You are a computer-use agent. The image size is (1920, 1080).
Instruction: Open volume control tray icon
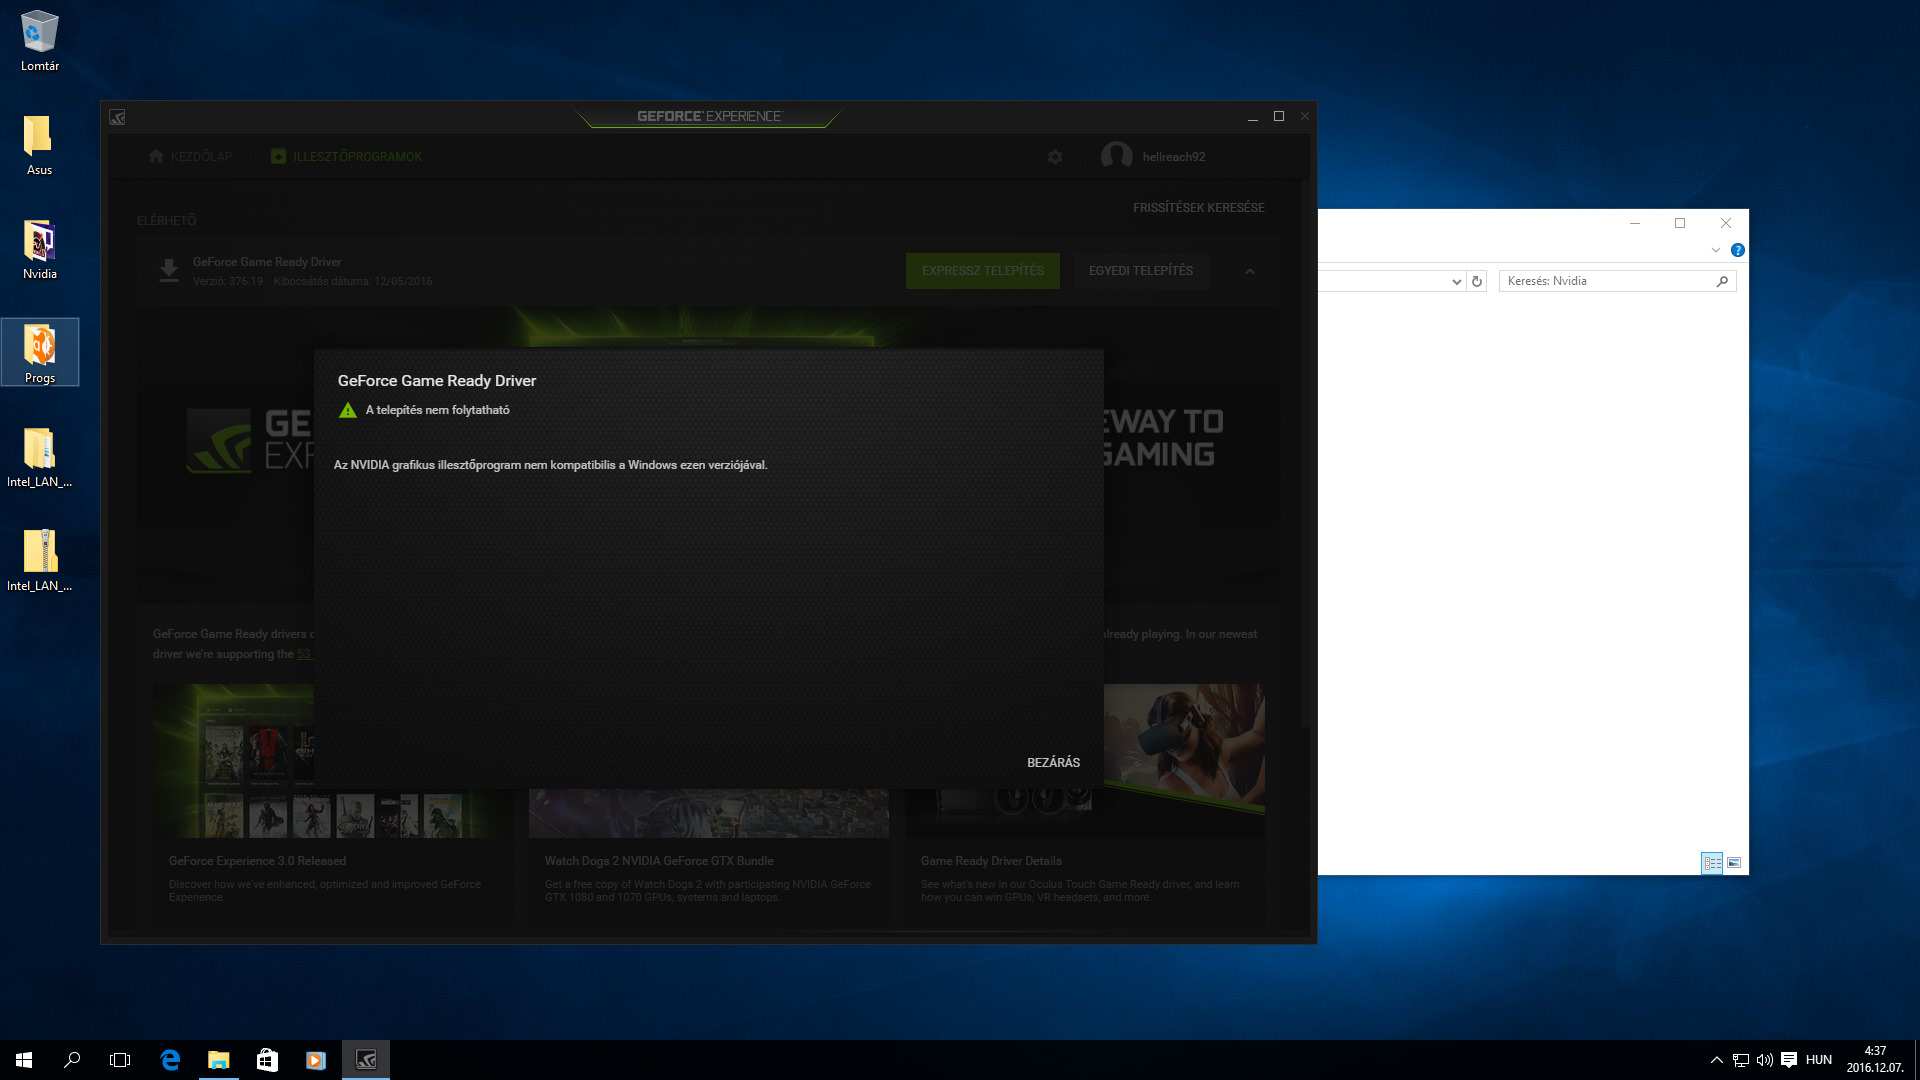1765,1060
